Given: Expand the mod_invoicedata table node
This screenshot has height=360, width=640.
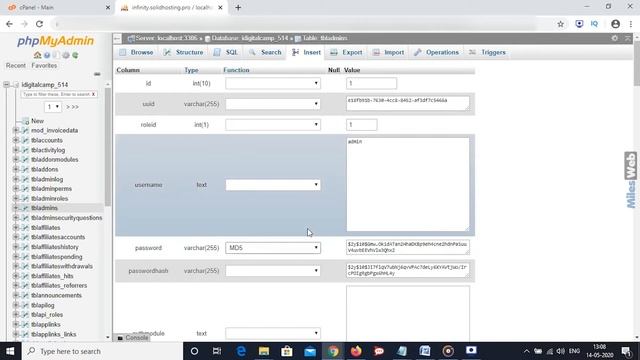Looking at the screenshot, I should [16, 131].
